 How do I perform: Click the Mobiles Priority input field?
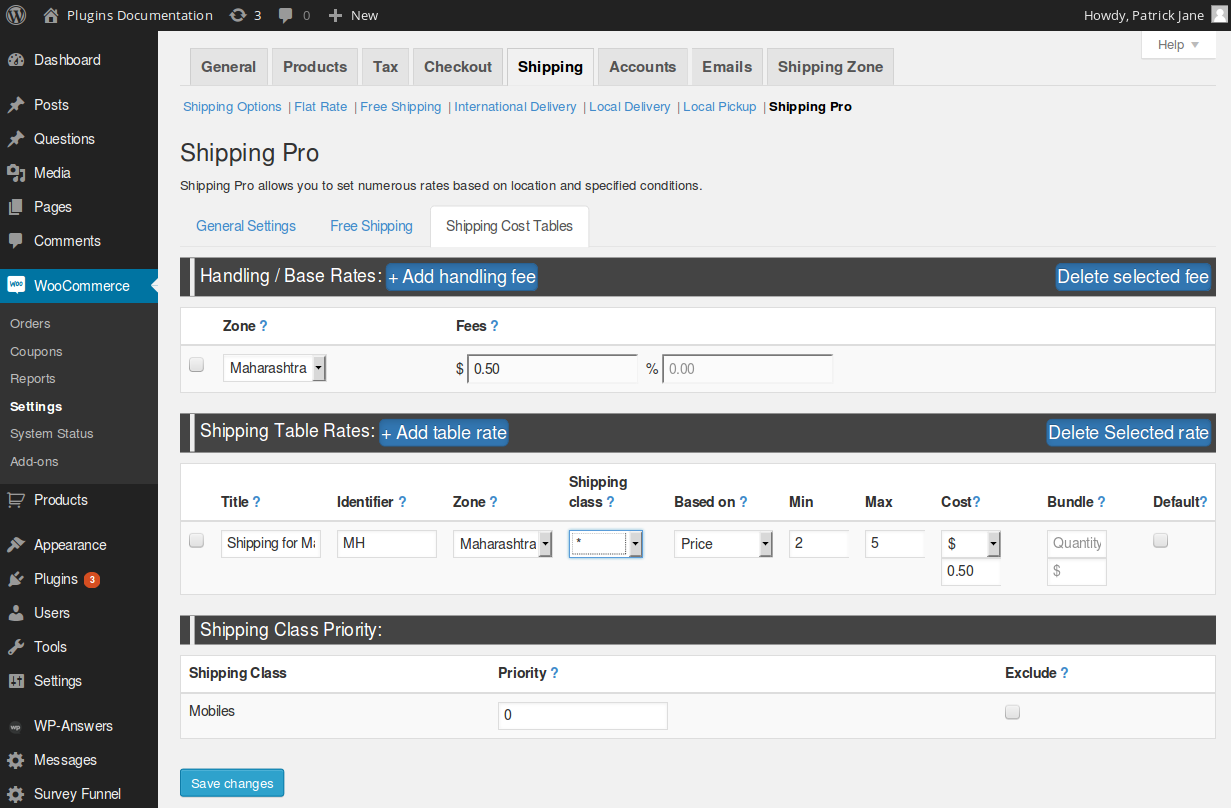click(x=583, y=716)
